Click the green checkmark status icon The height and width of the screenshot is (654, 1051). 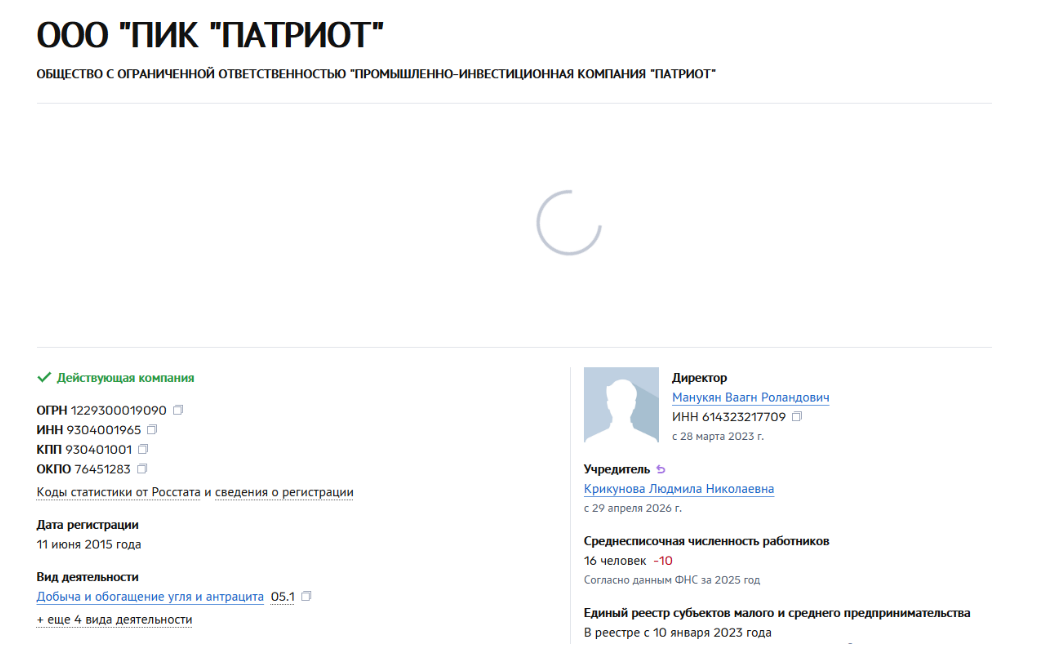tap(44, 378)
